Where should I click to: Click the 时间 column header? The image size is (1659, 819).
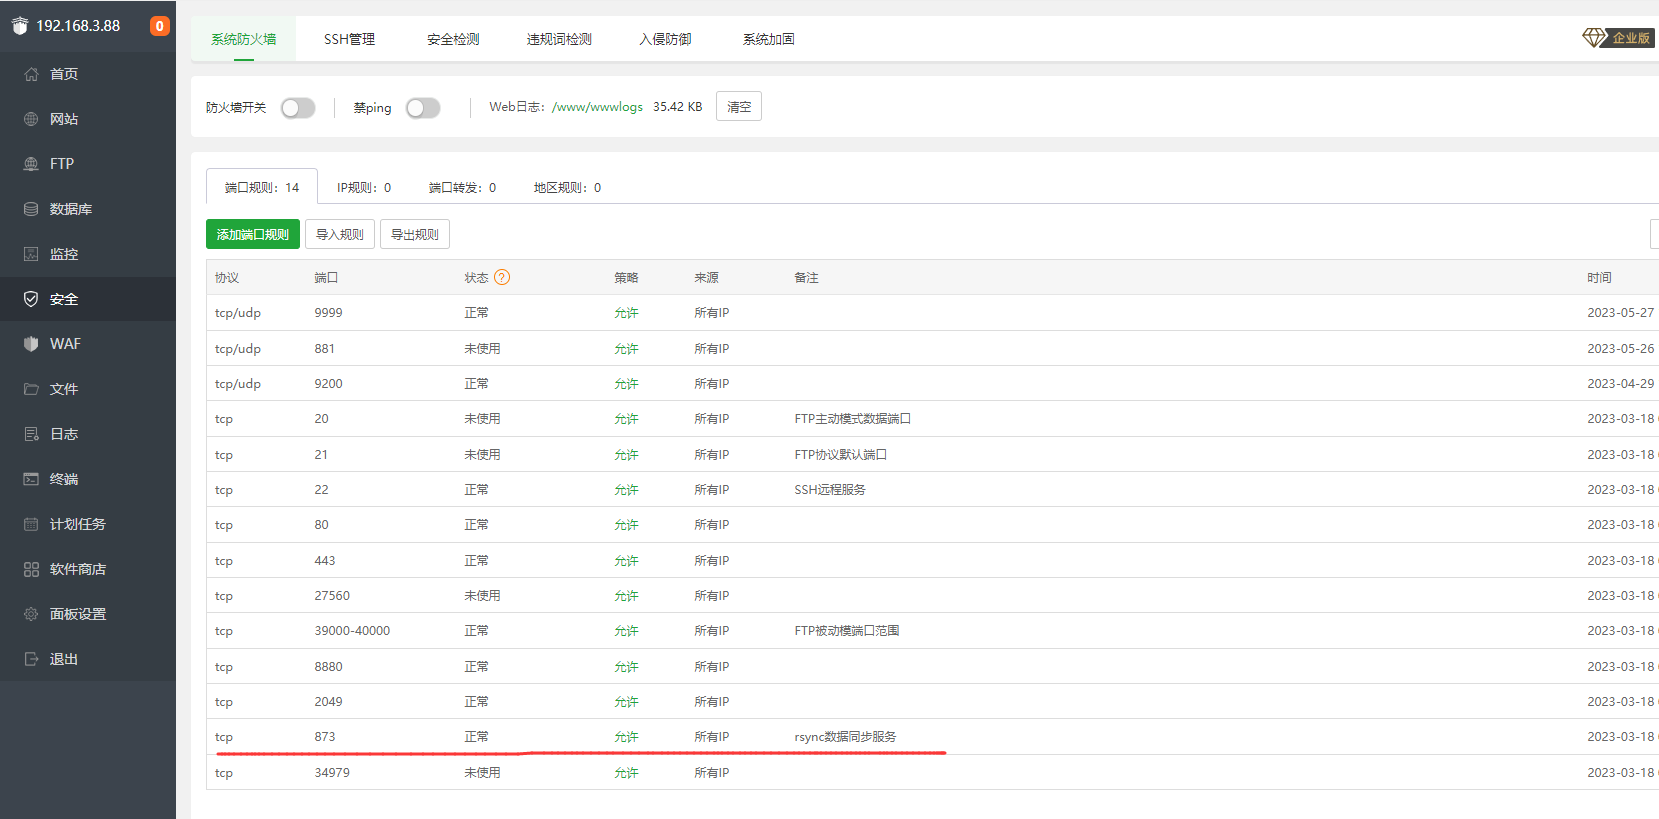coord(1599,278)
